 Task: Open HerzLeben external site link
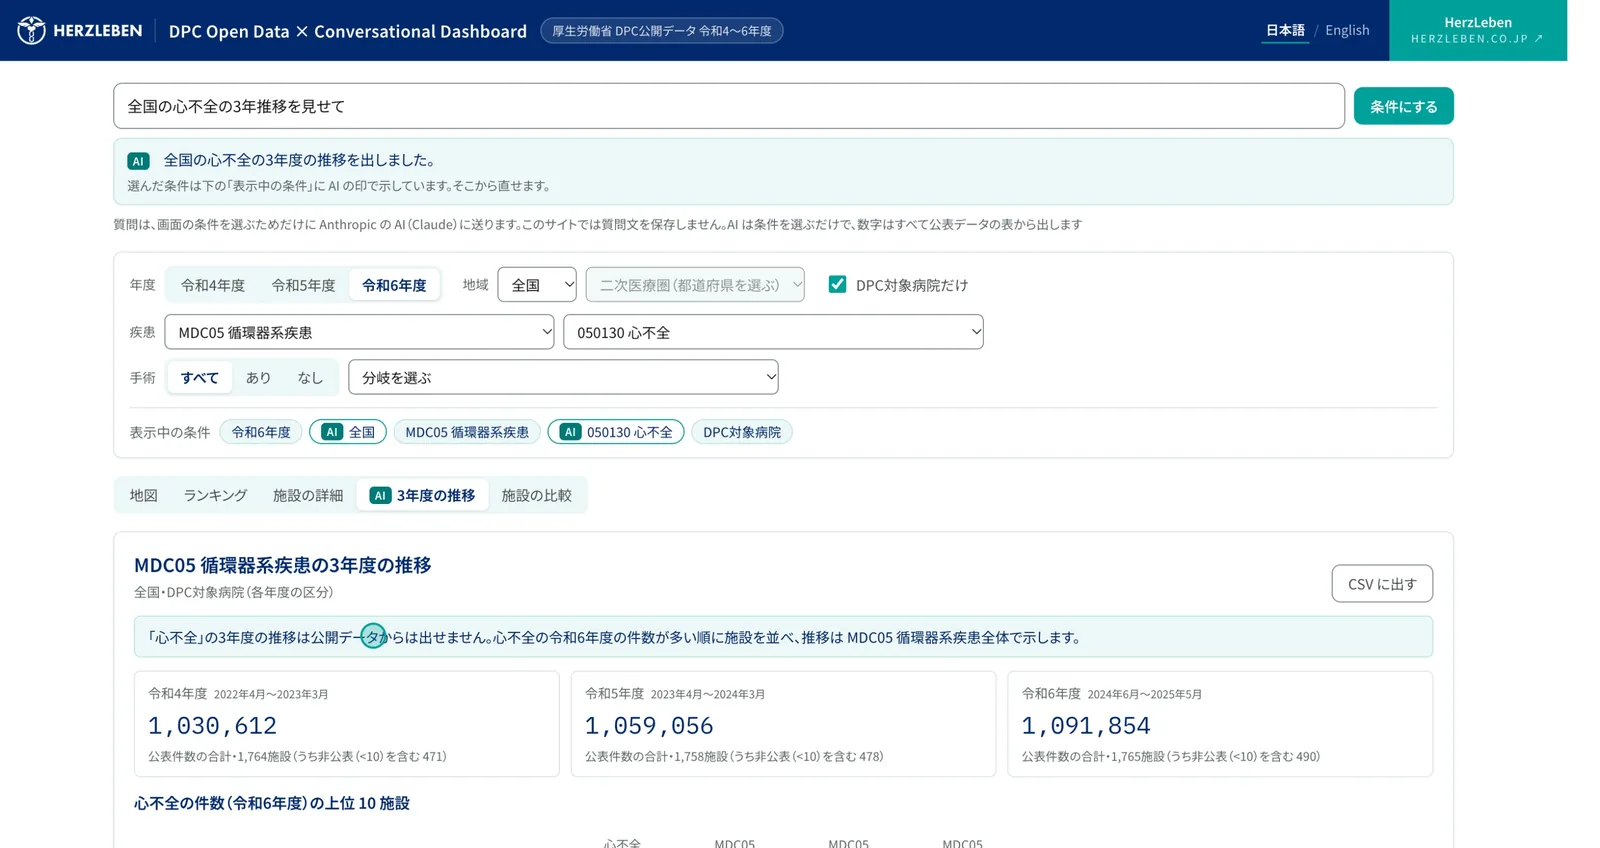click(x=1477, y=30)
